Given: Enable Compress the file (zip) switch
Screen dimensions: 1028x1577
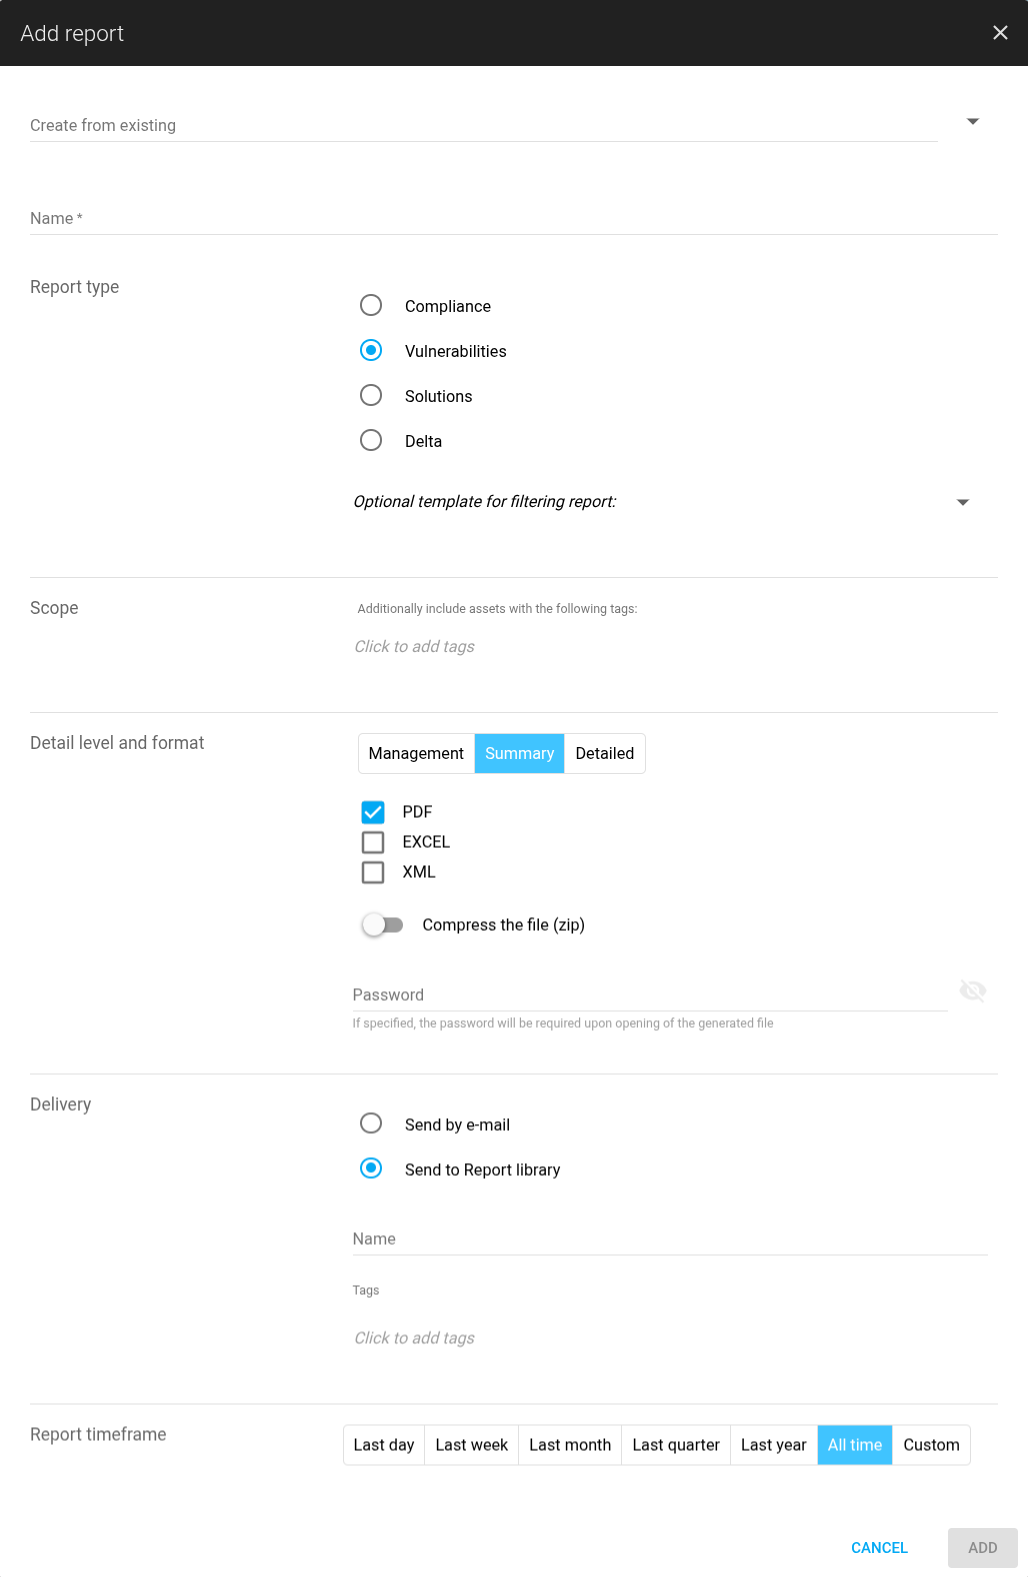Looking at the screenshot, I should [382, 925].
